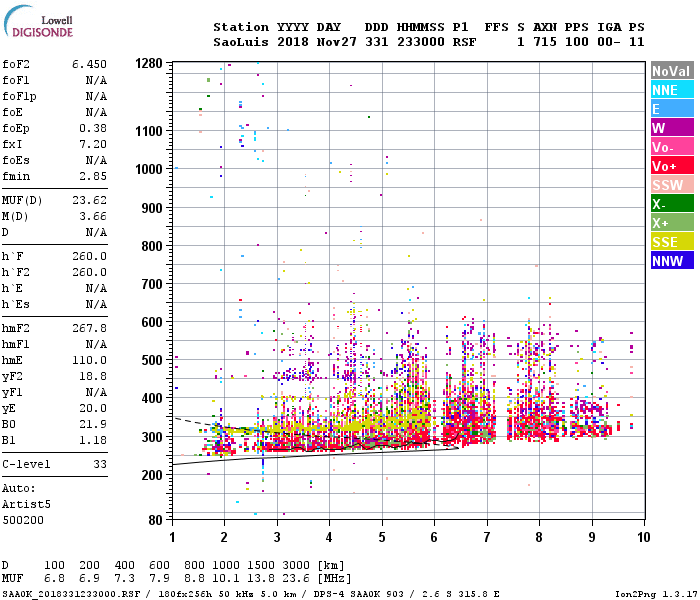Click the 23.6 MHz MUF table value
The width and height of the screenshot is (700, 600).
[296, 579]
